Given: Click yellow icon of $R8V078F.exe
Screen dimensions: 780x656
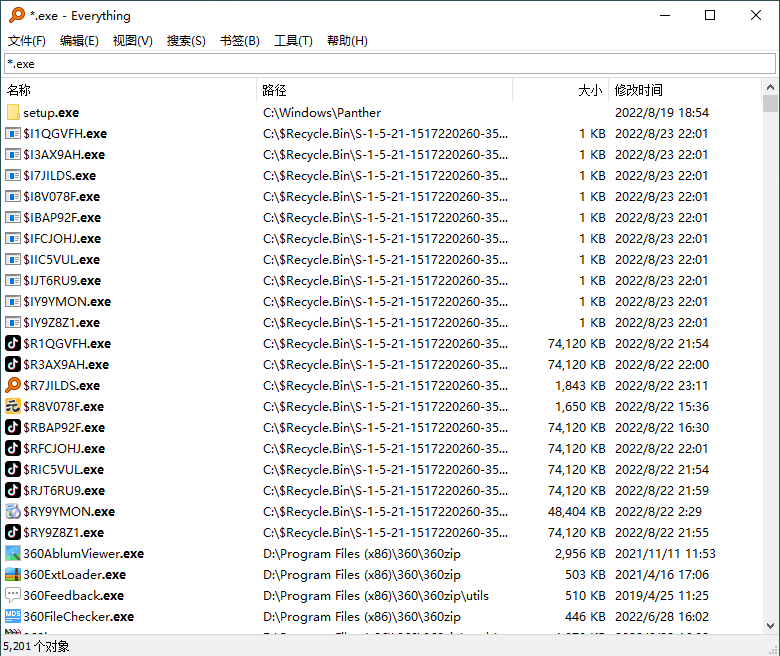Looking at the screenshot, I should [x=13, y=406].
